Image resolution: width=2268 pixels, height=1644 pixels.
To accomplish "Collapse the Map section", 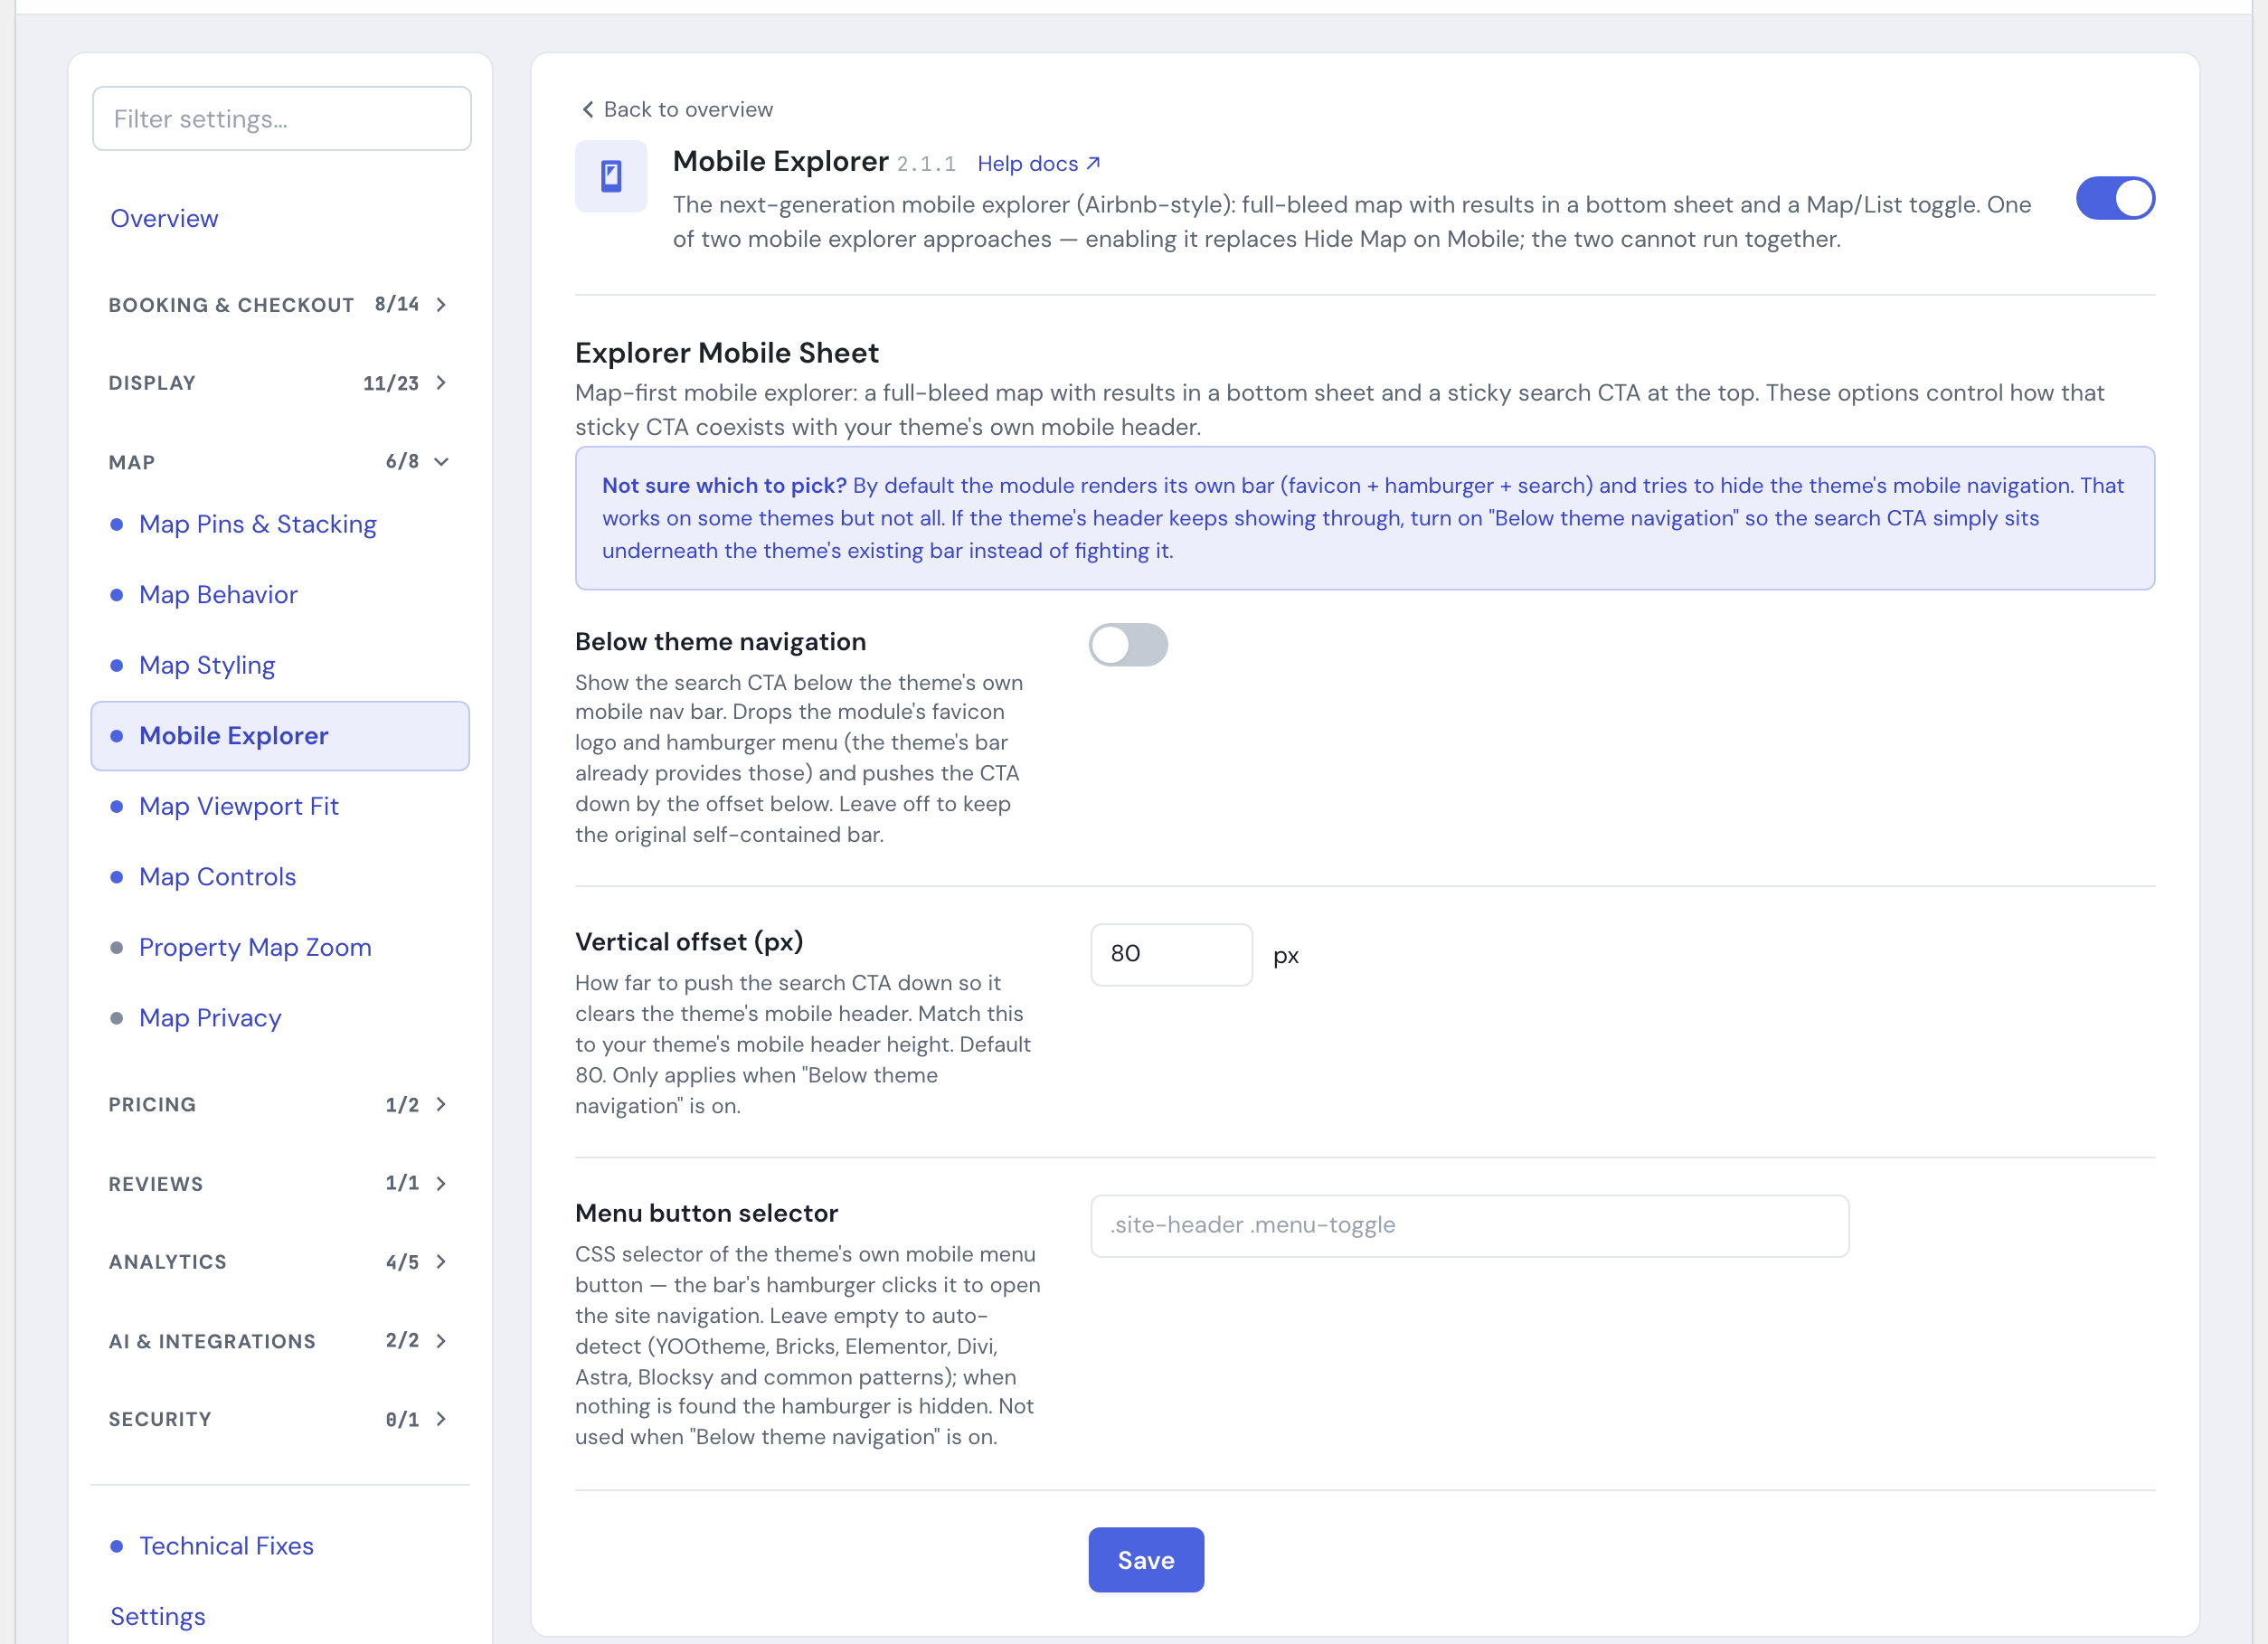I will pyautogui.click(x=279, y=462).
